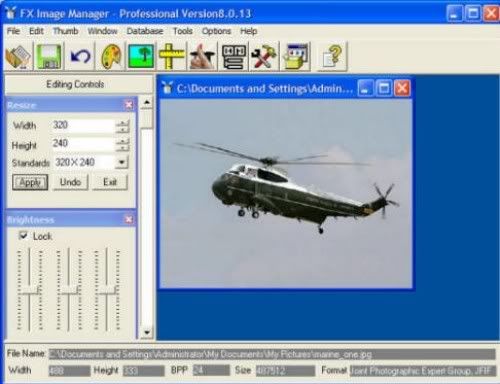Increase the Width spinner value
This screenshot has width=500, height=384.
tap(123, 123)
